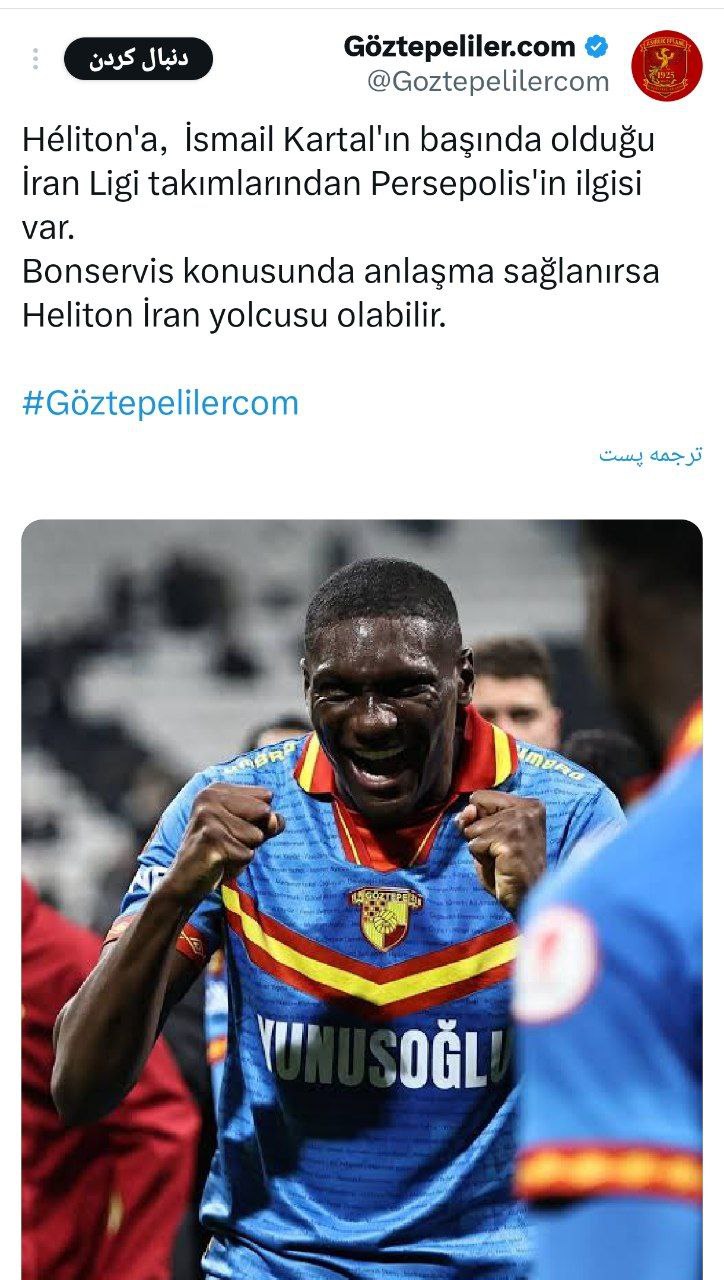Tap the blurred man behind the player

tap(515, 690)
